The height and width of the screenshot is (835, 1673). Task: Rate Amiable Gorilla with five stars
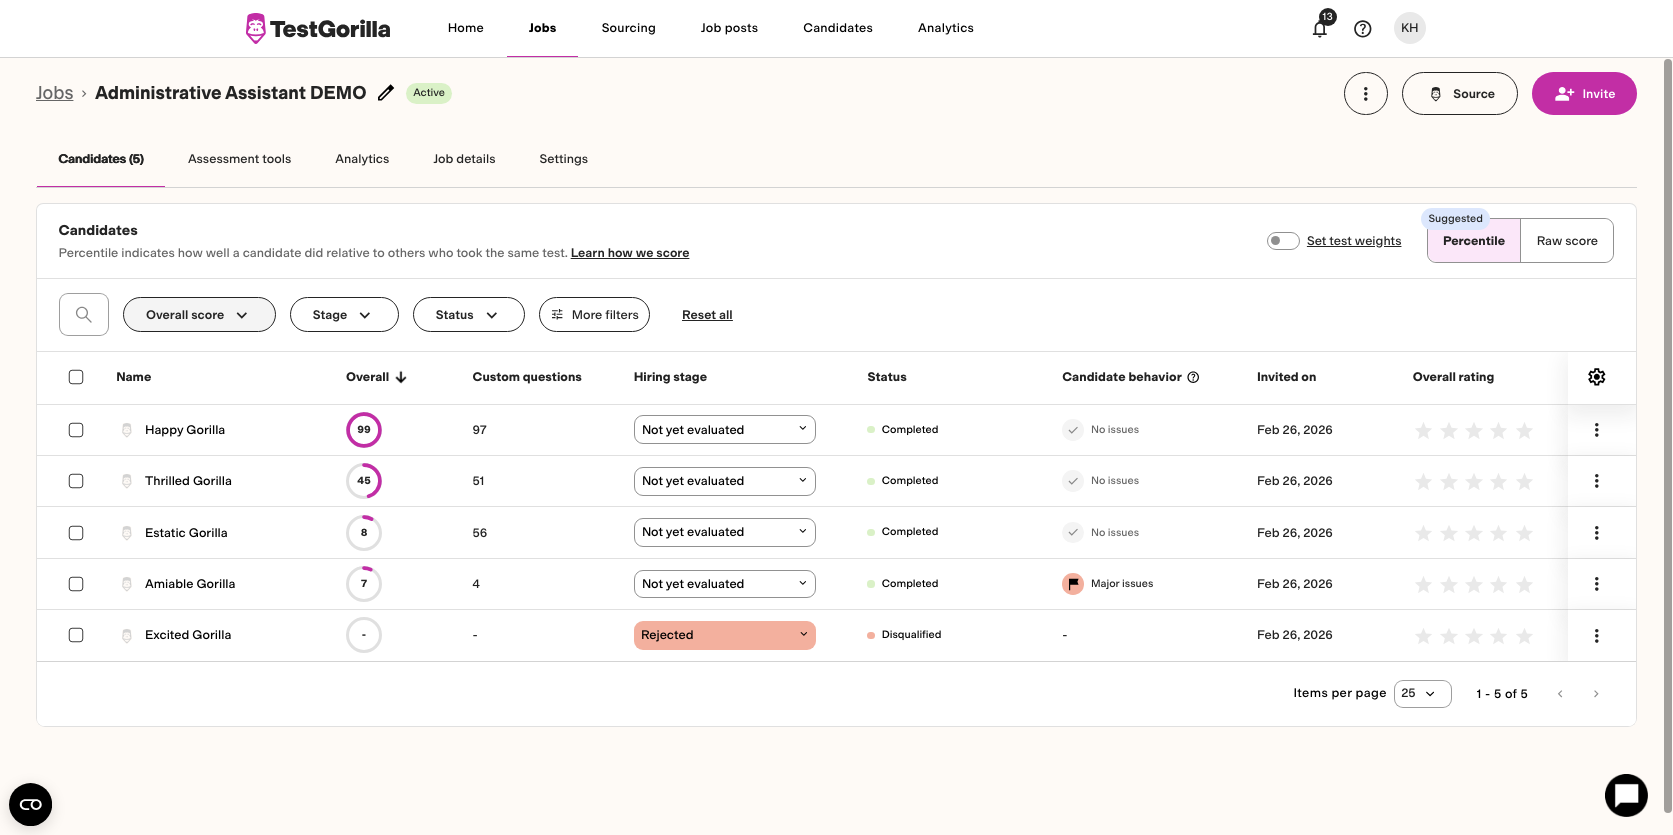tap(1524, 585)
